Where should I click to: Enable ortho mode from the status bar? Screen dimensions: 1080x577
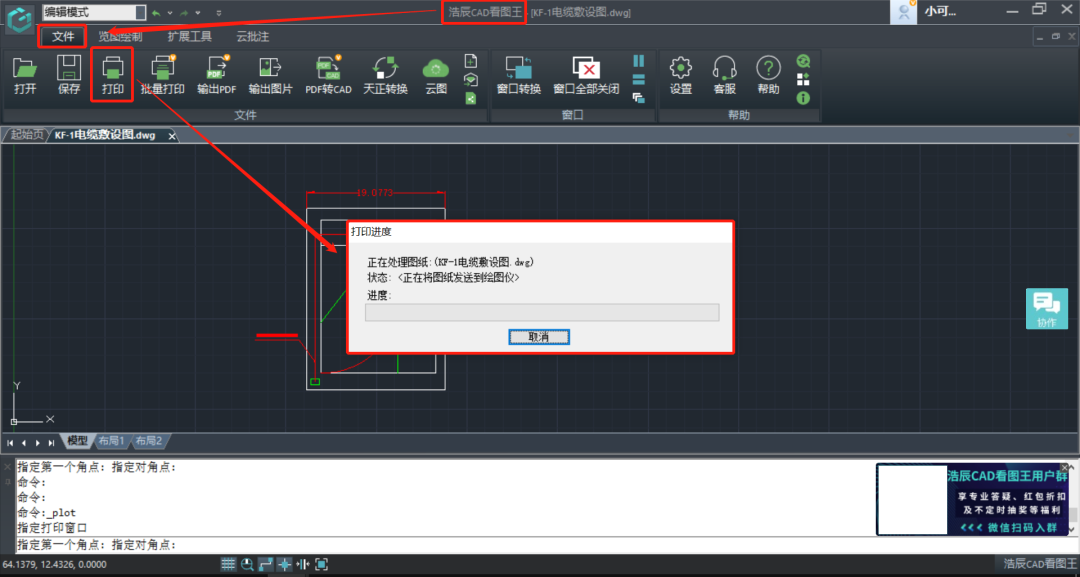[x=265, y=563]
